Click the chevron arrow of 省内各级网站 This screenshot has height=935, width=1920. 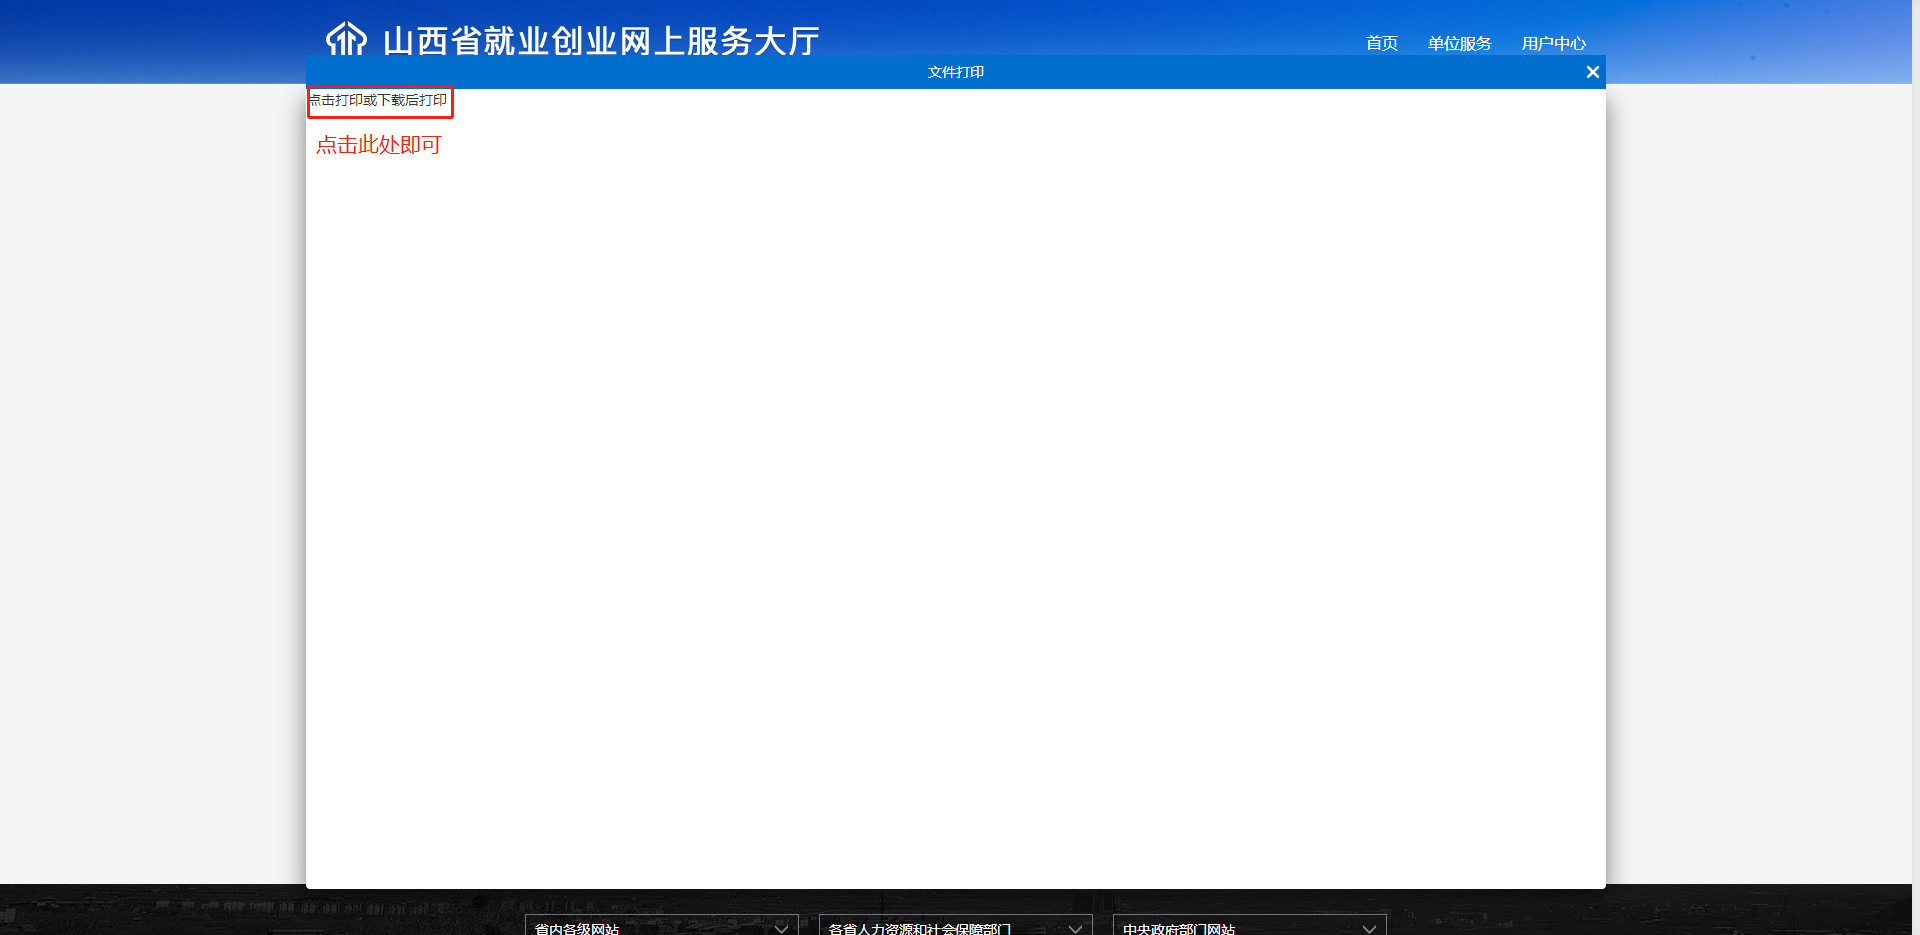pyautogui.click(x=782, y=928)
